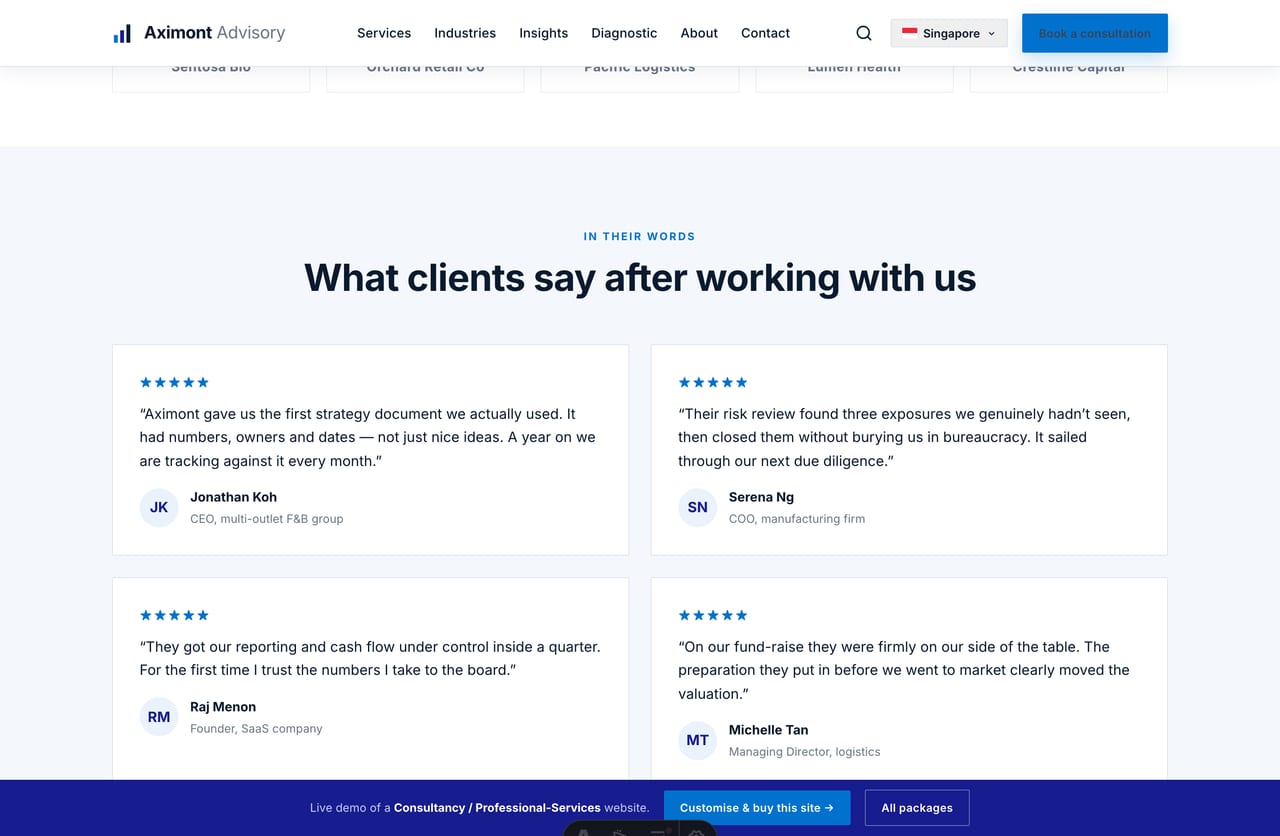The width and height of the screenshot is (1280, 836).
Task: Go to the Contact page
Action: click(765, 33)
